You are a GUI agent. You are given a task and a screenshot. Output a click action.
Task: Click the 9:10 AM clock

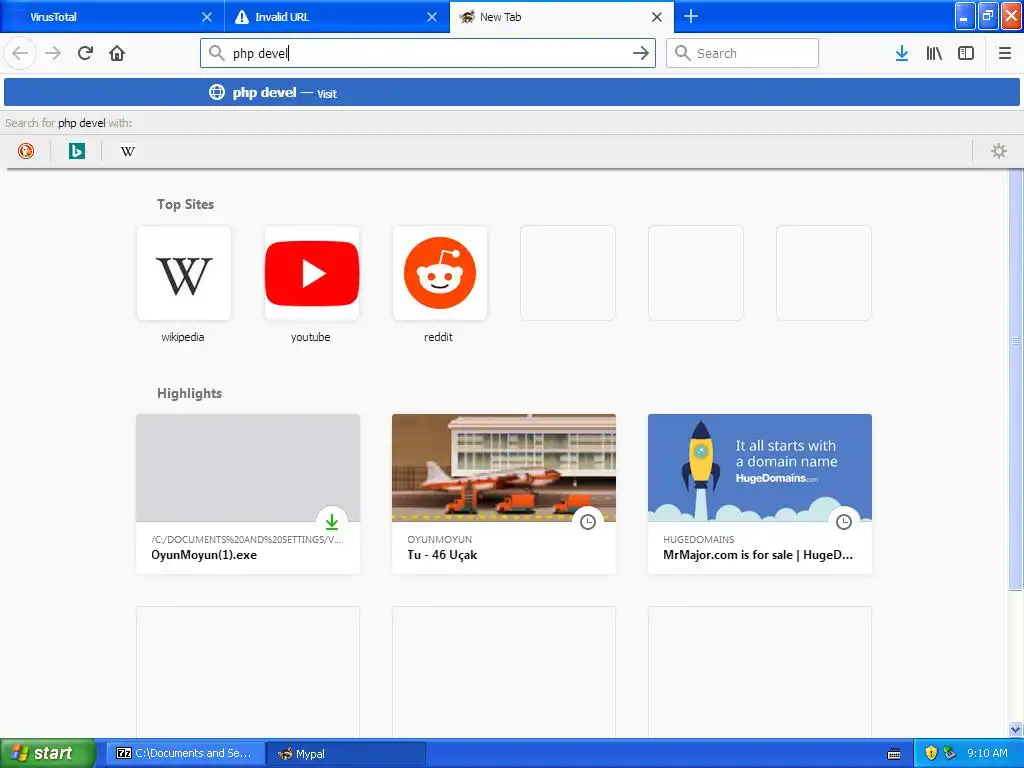tap(987, 753)
